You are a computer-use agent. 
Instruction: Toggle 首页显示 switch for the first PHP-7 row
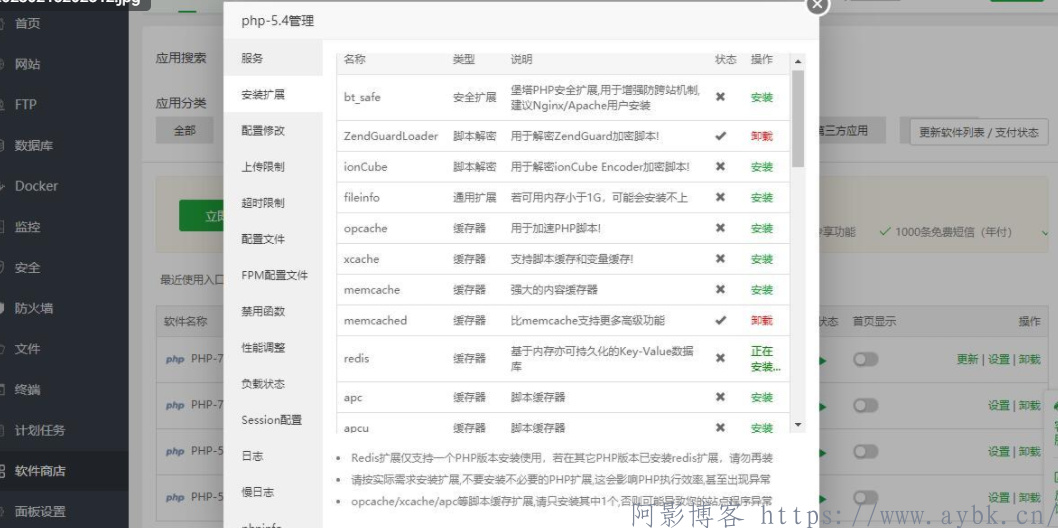tap(865, 360)
